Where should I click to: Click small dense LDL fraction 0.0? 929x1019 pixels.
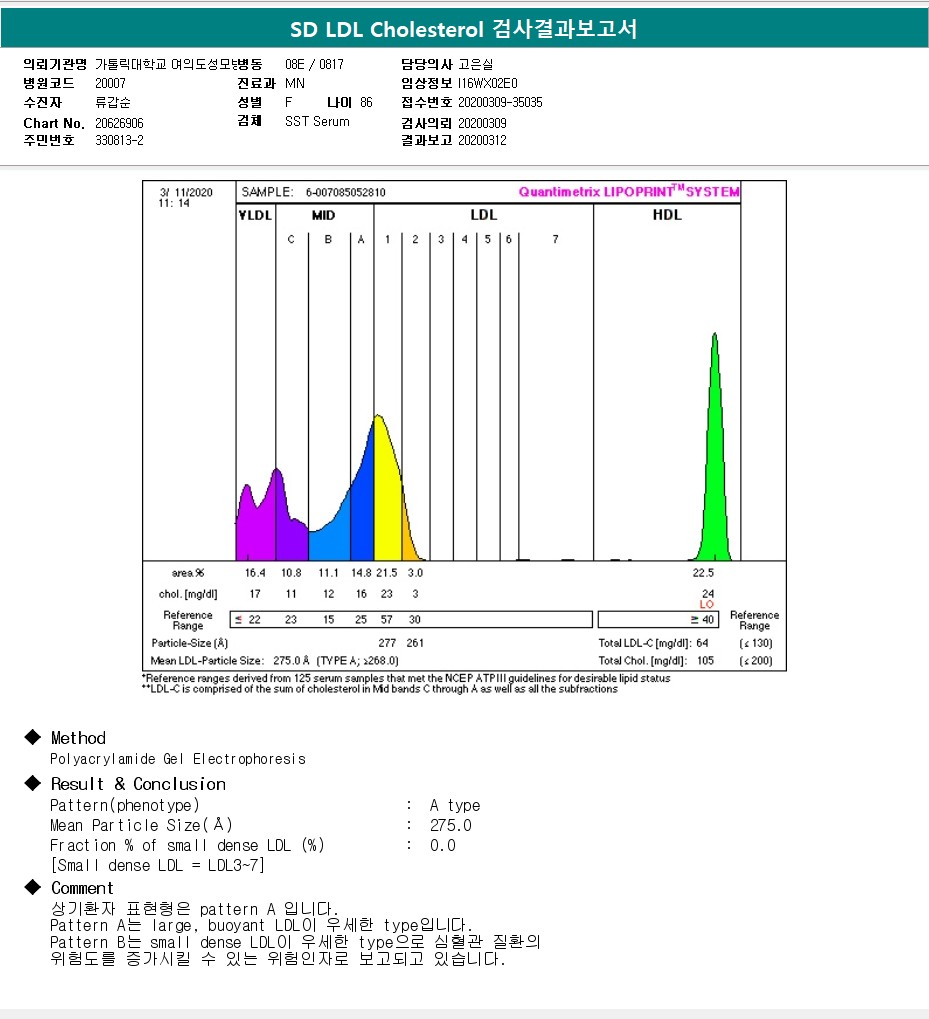click(x=442, y=846)
